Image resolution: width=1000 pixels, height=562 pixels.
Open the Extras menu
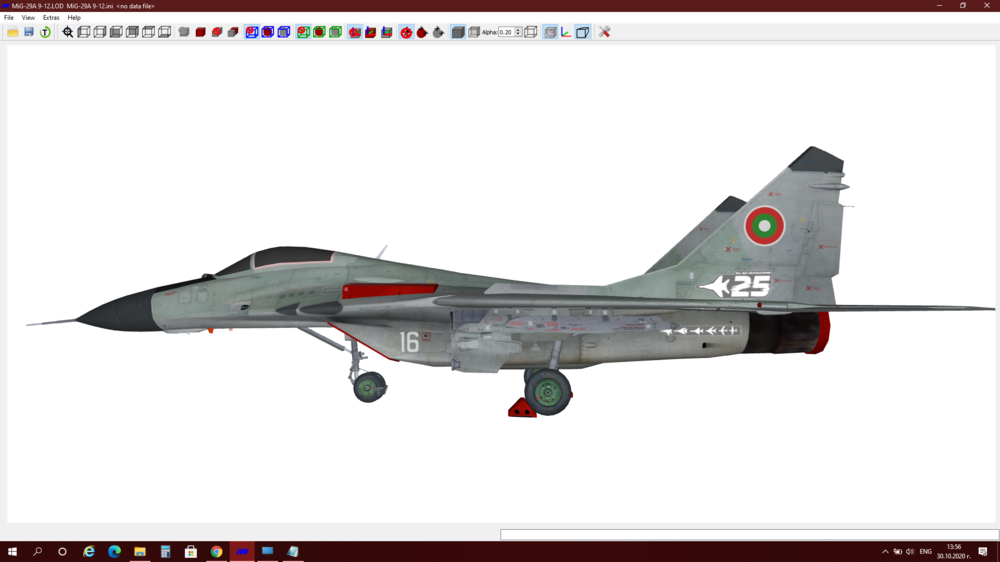coord(51,18)
